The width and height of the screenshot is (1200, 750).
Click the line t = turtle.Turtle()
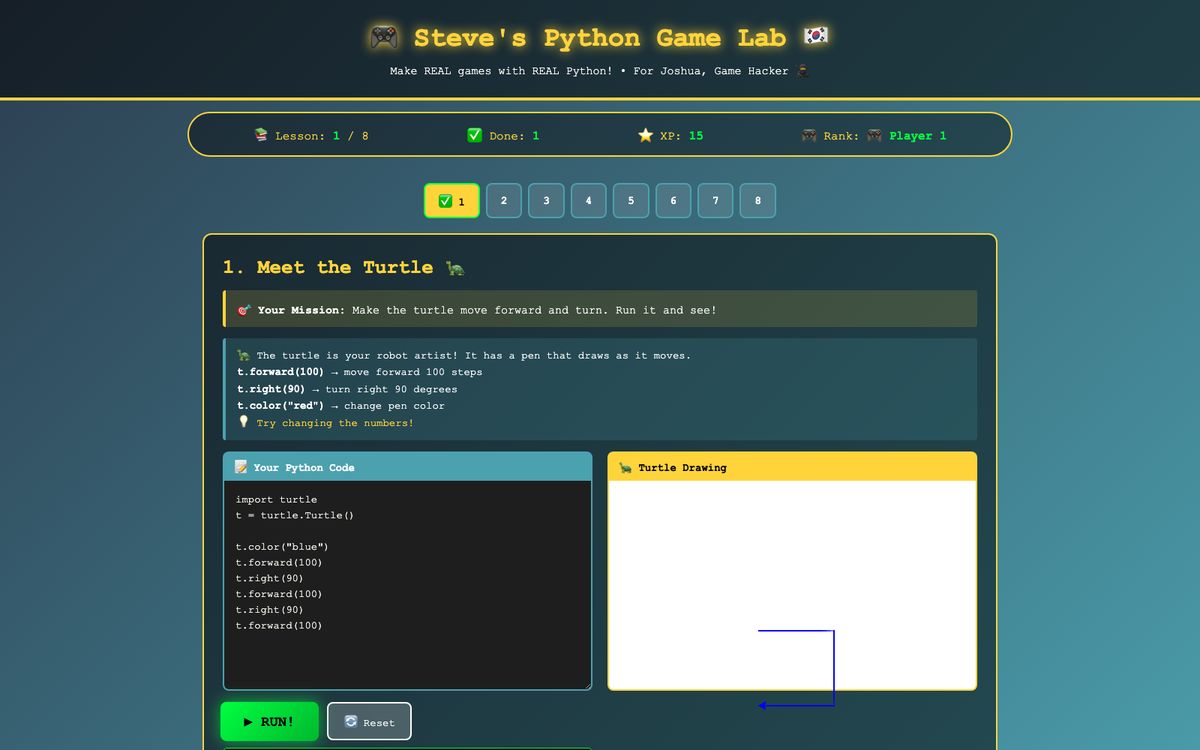[x=295, y=515]
